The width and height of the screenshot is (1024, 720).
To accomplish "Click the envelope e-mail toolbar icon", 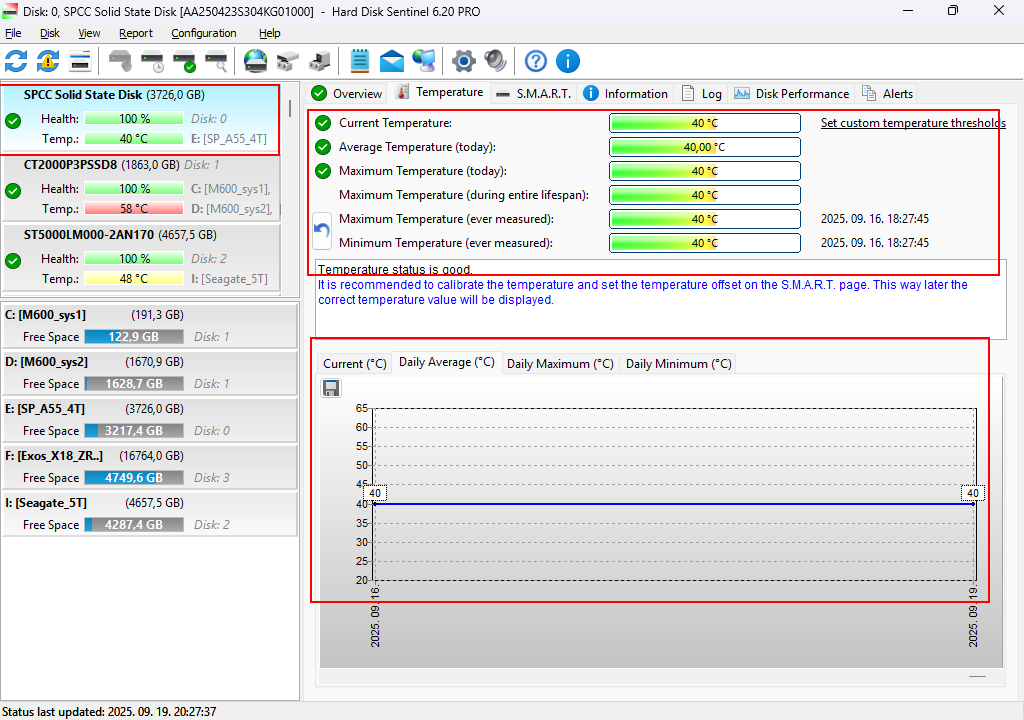I will click(392, 61).
